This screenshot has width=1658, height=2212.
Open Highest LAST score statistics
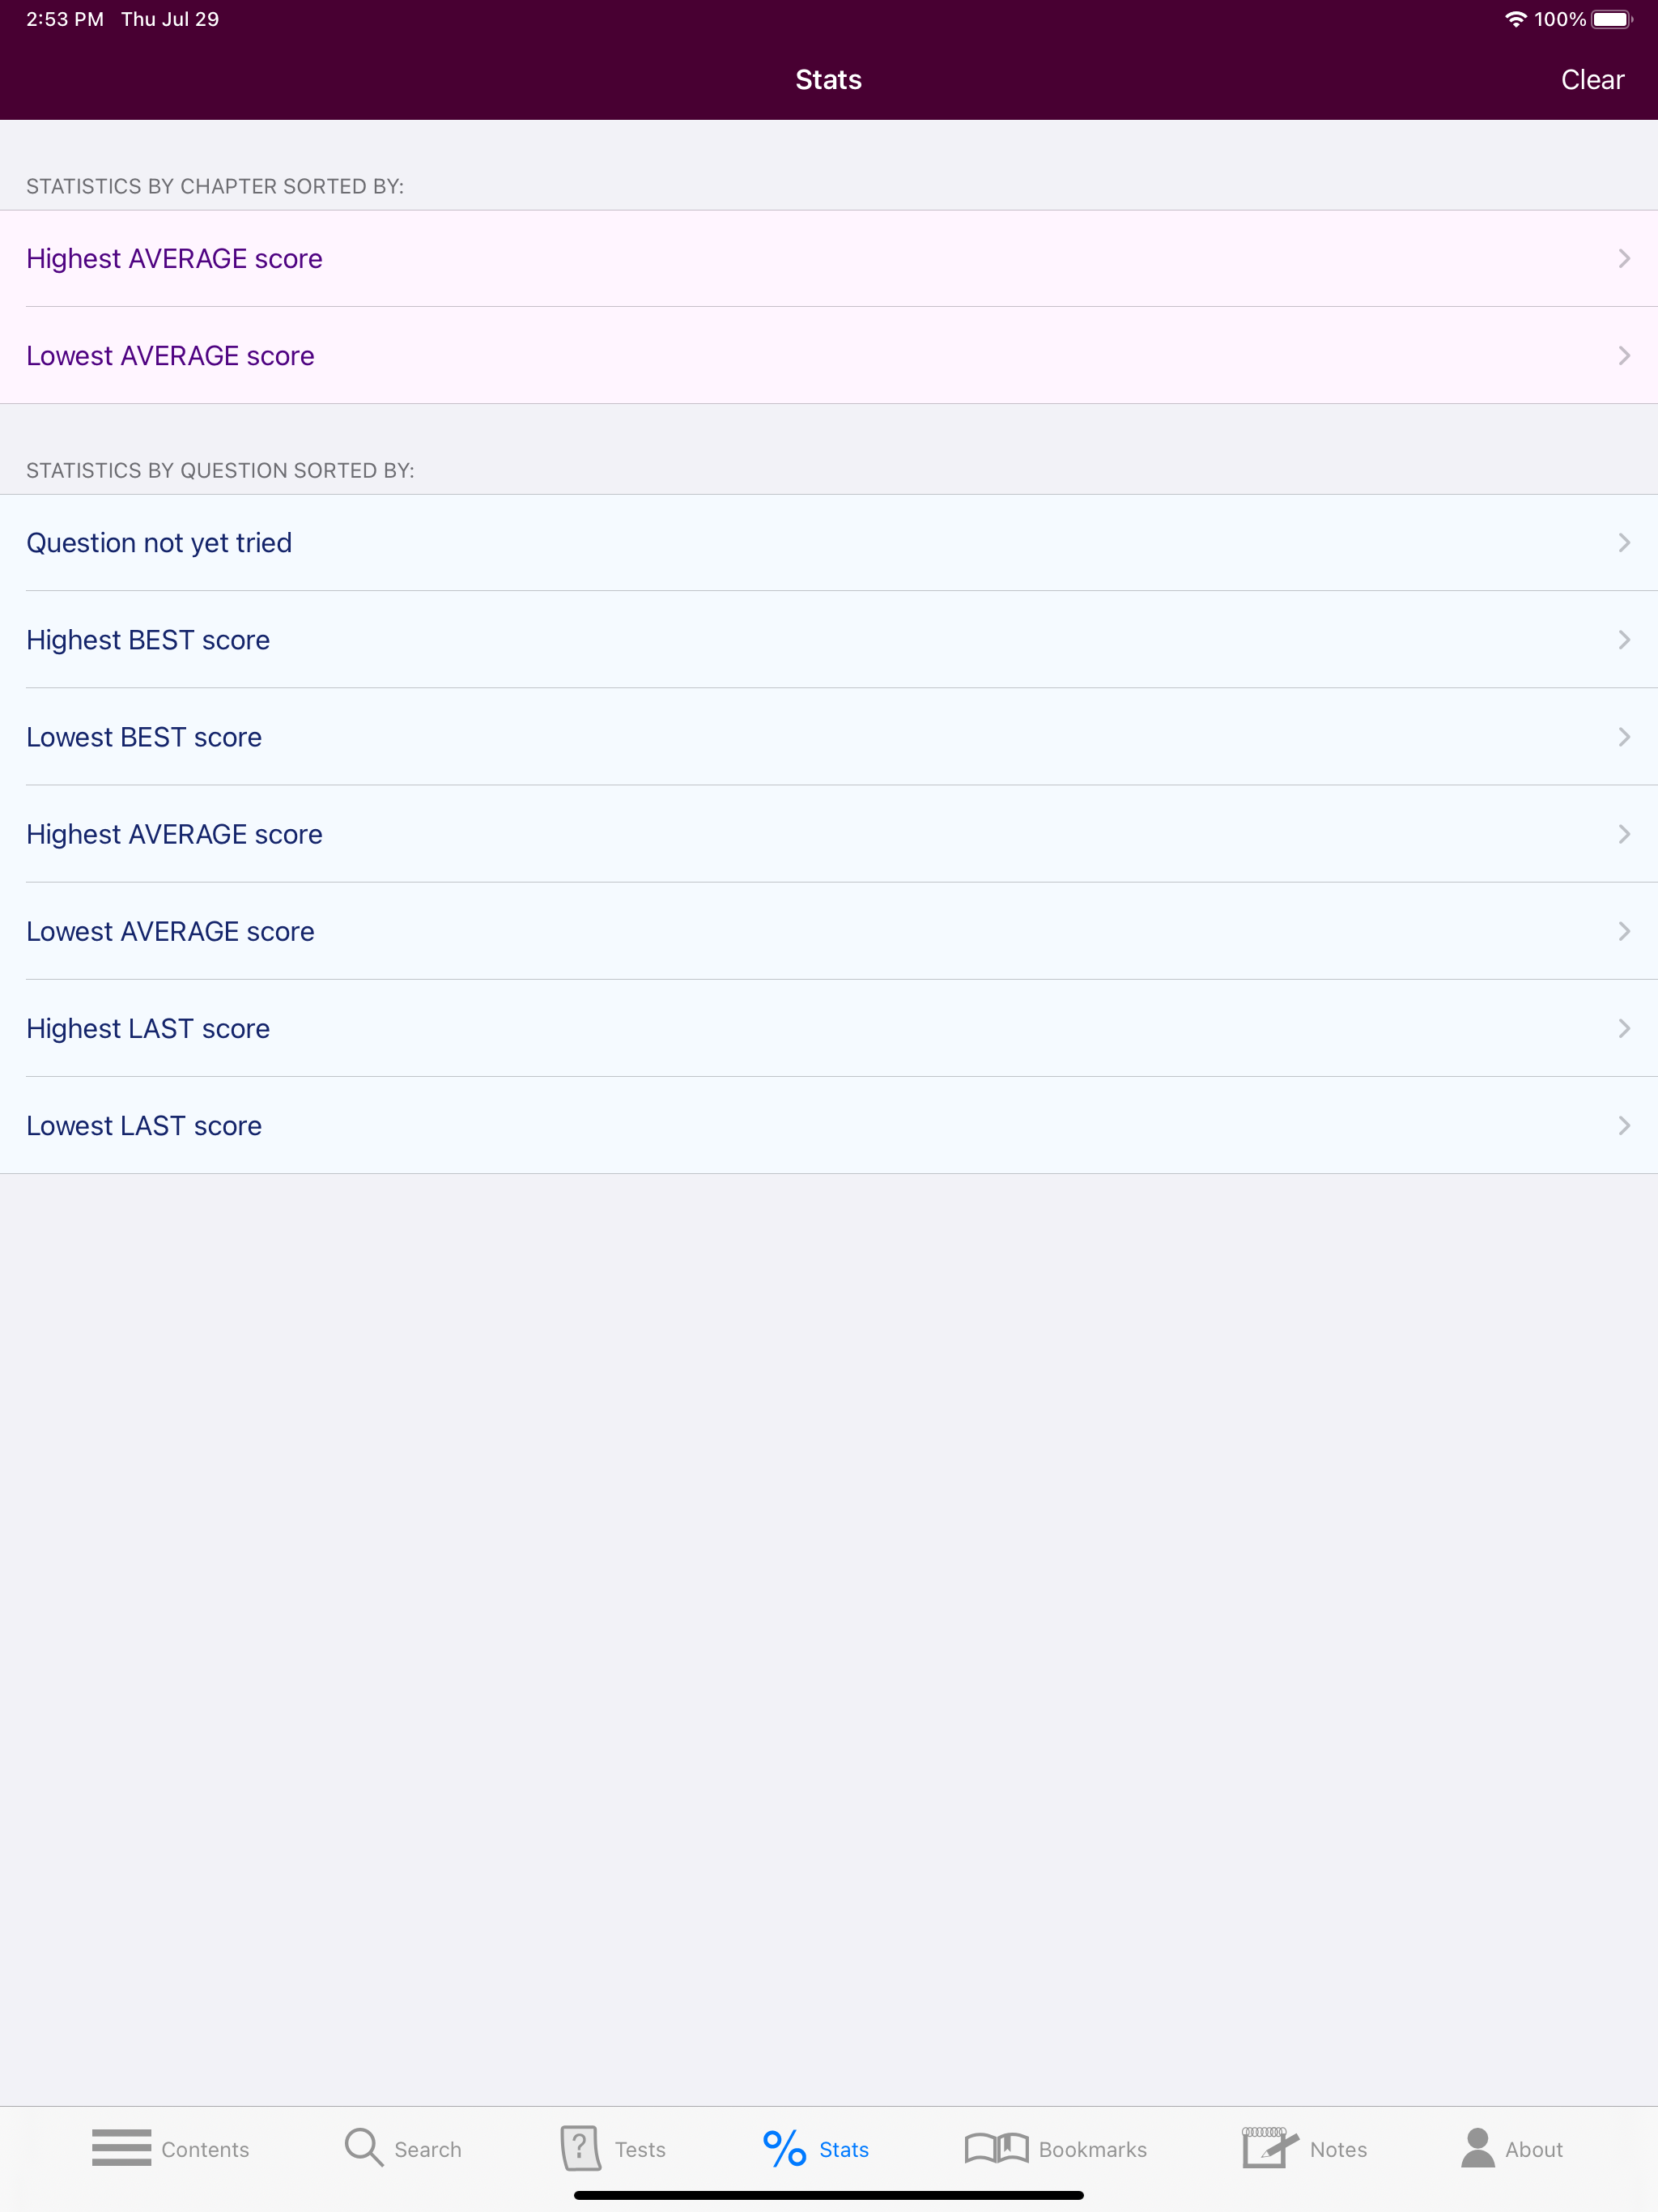[x=828, y=1027]
